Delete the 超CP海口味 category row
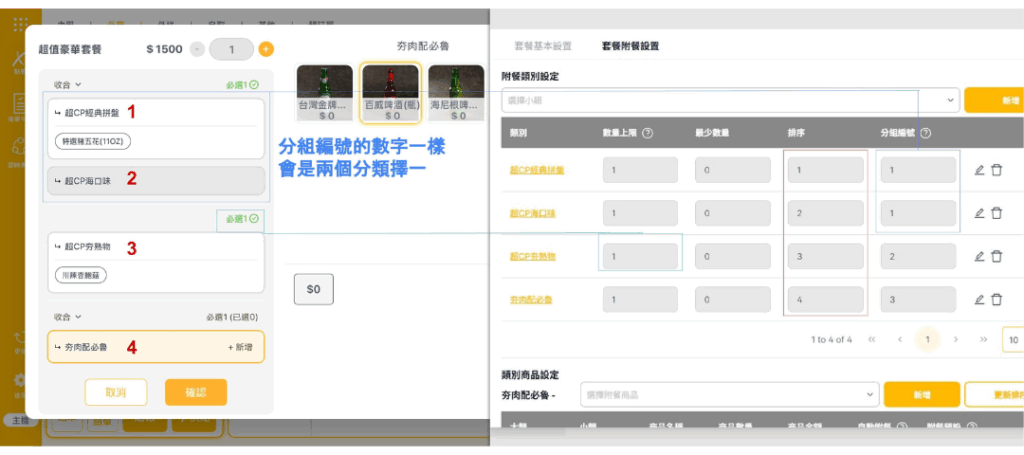 pyautogui.click(x=997, y=213)
